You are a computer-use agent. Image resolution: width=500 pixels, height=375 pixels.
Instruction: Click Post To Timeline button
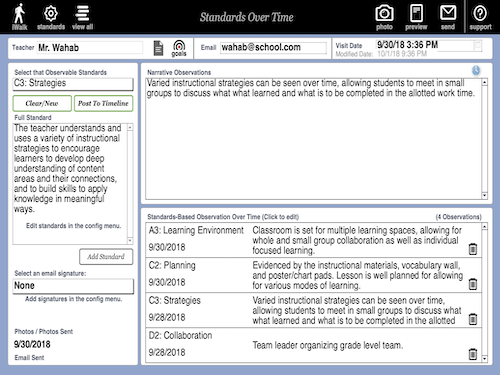click(103, 103)
